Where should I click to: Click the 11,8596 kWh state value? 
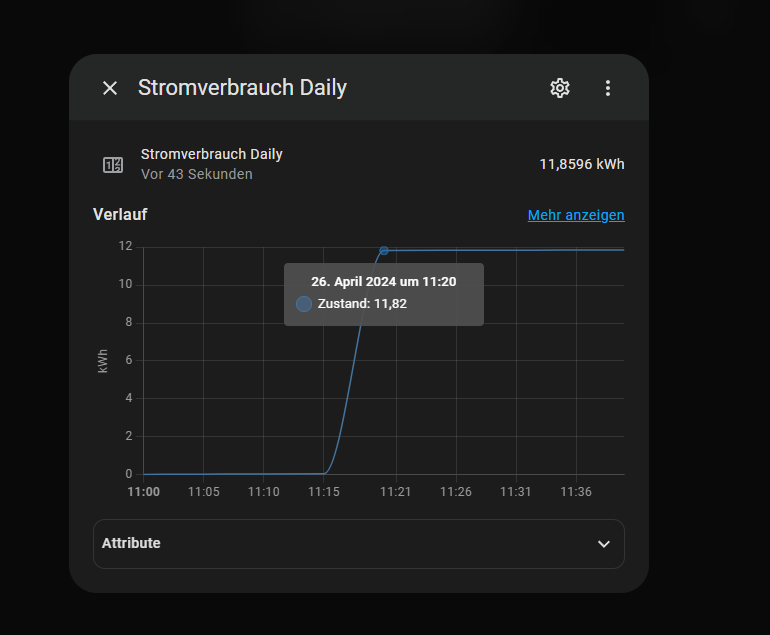click(581, 164)
